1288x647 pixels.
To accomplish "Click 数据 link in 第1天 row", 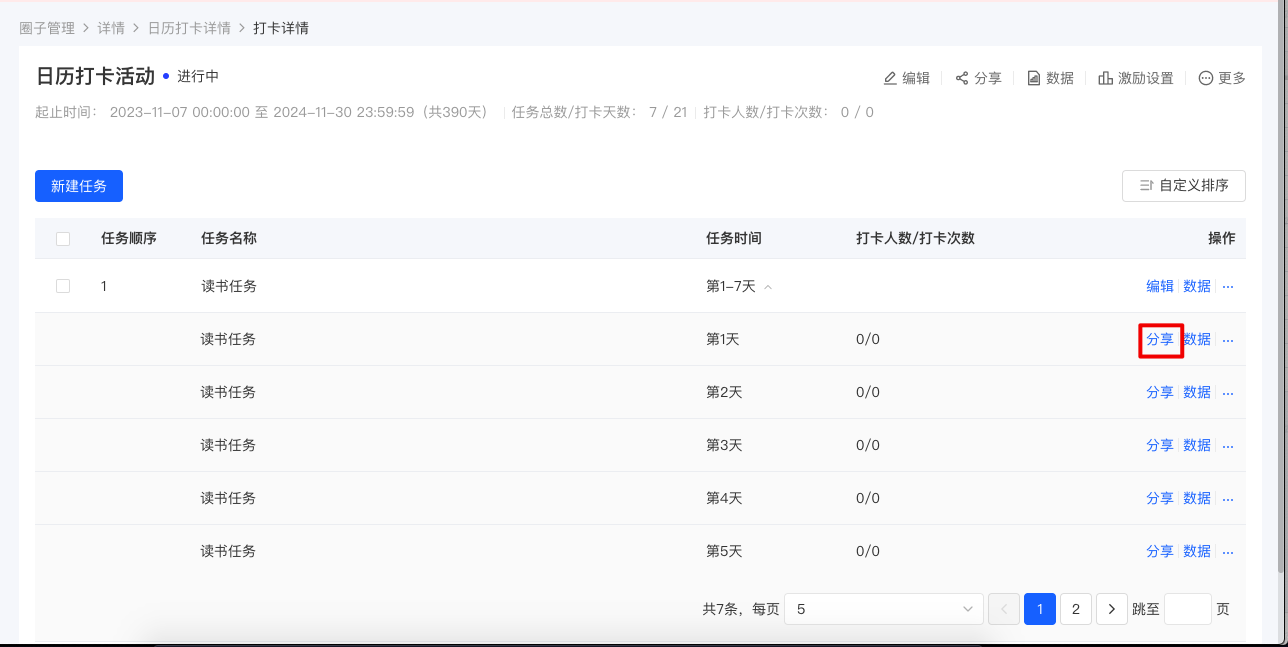I will (x=1197, y=340).
